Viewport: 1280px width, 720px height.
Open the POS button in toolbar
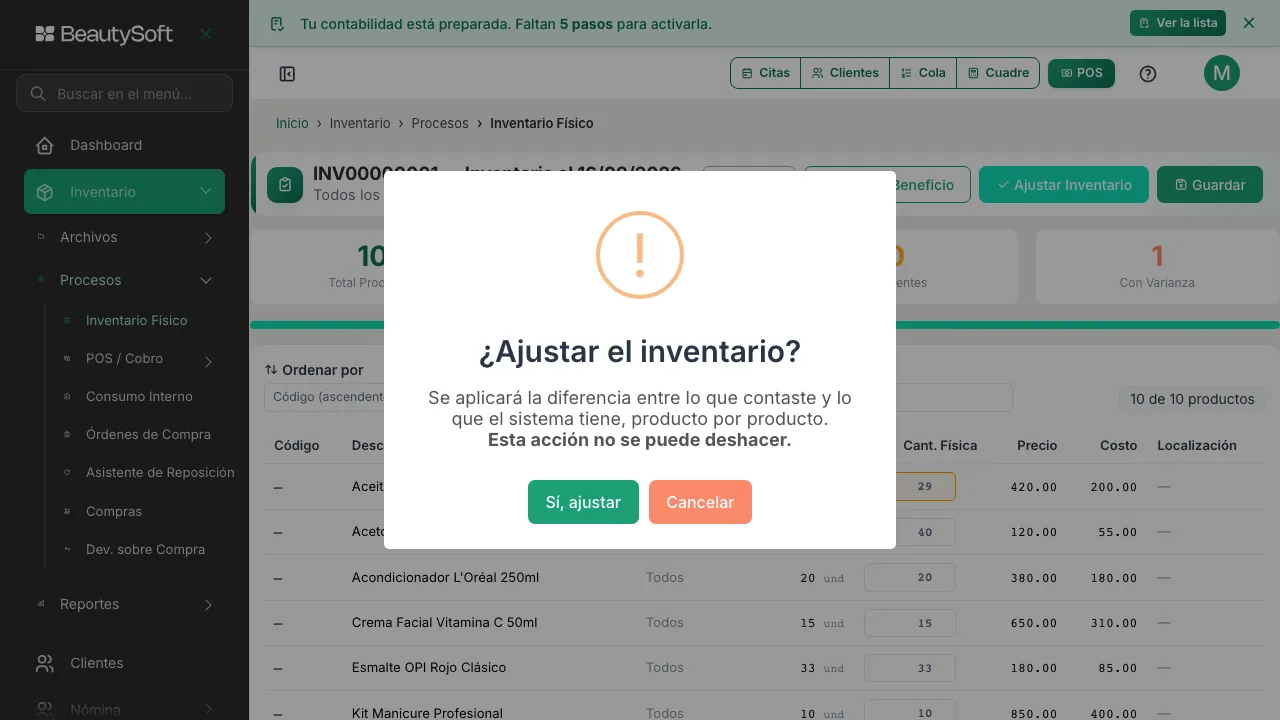point(1081,73)
